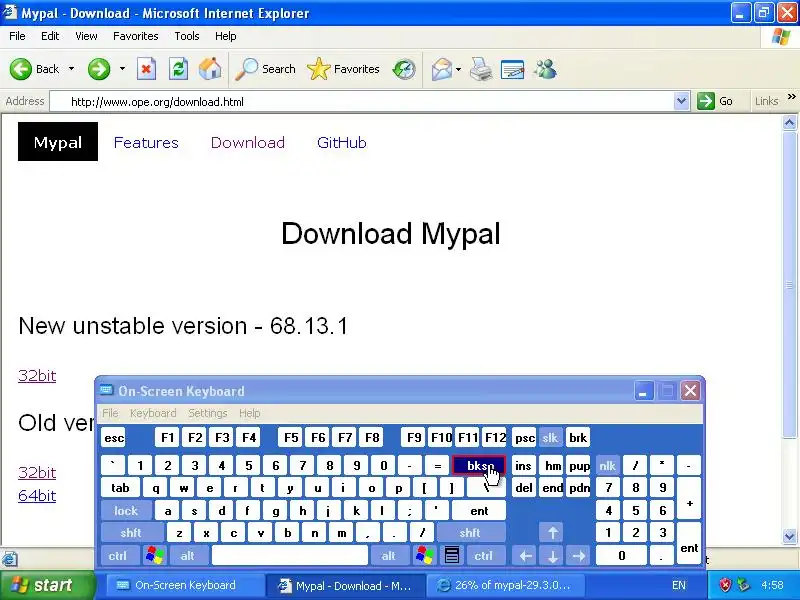Click the security shield tray icon
The image size is (800, 600).
[726, 585]
